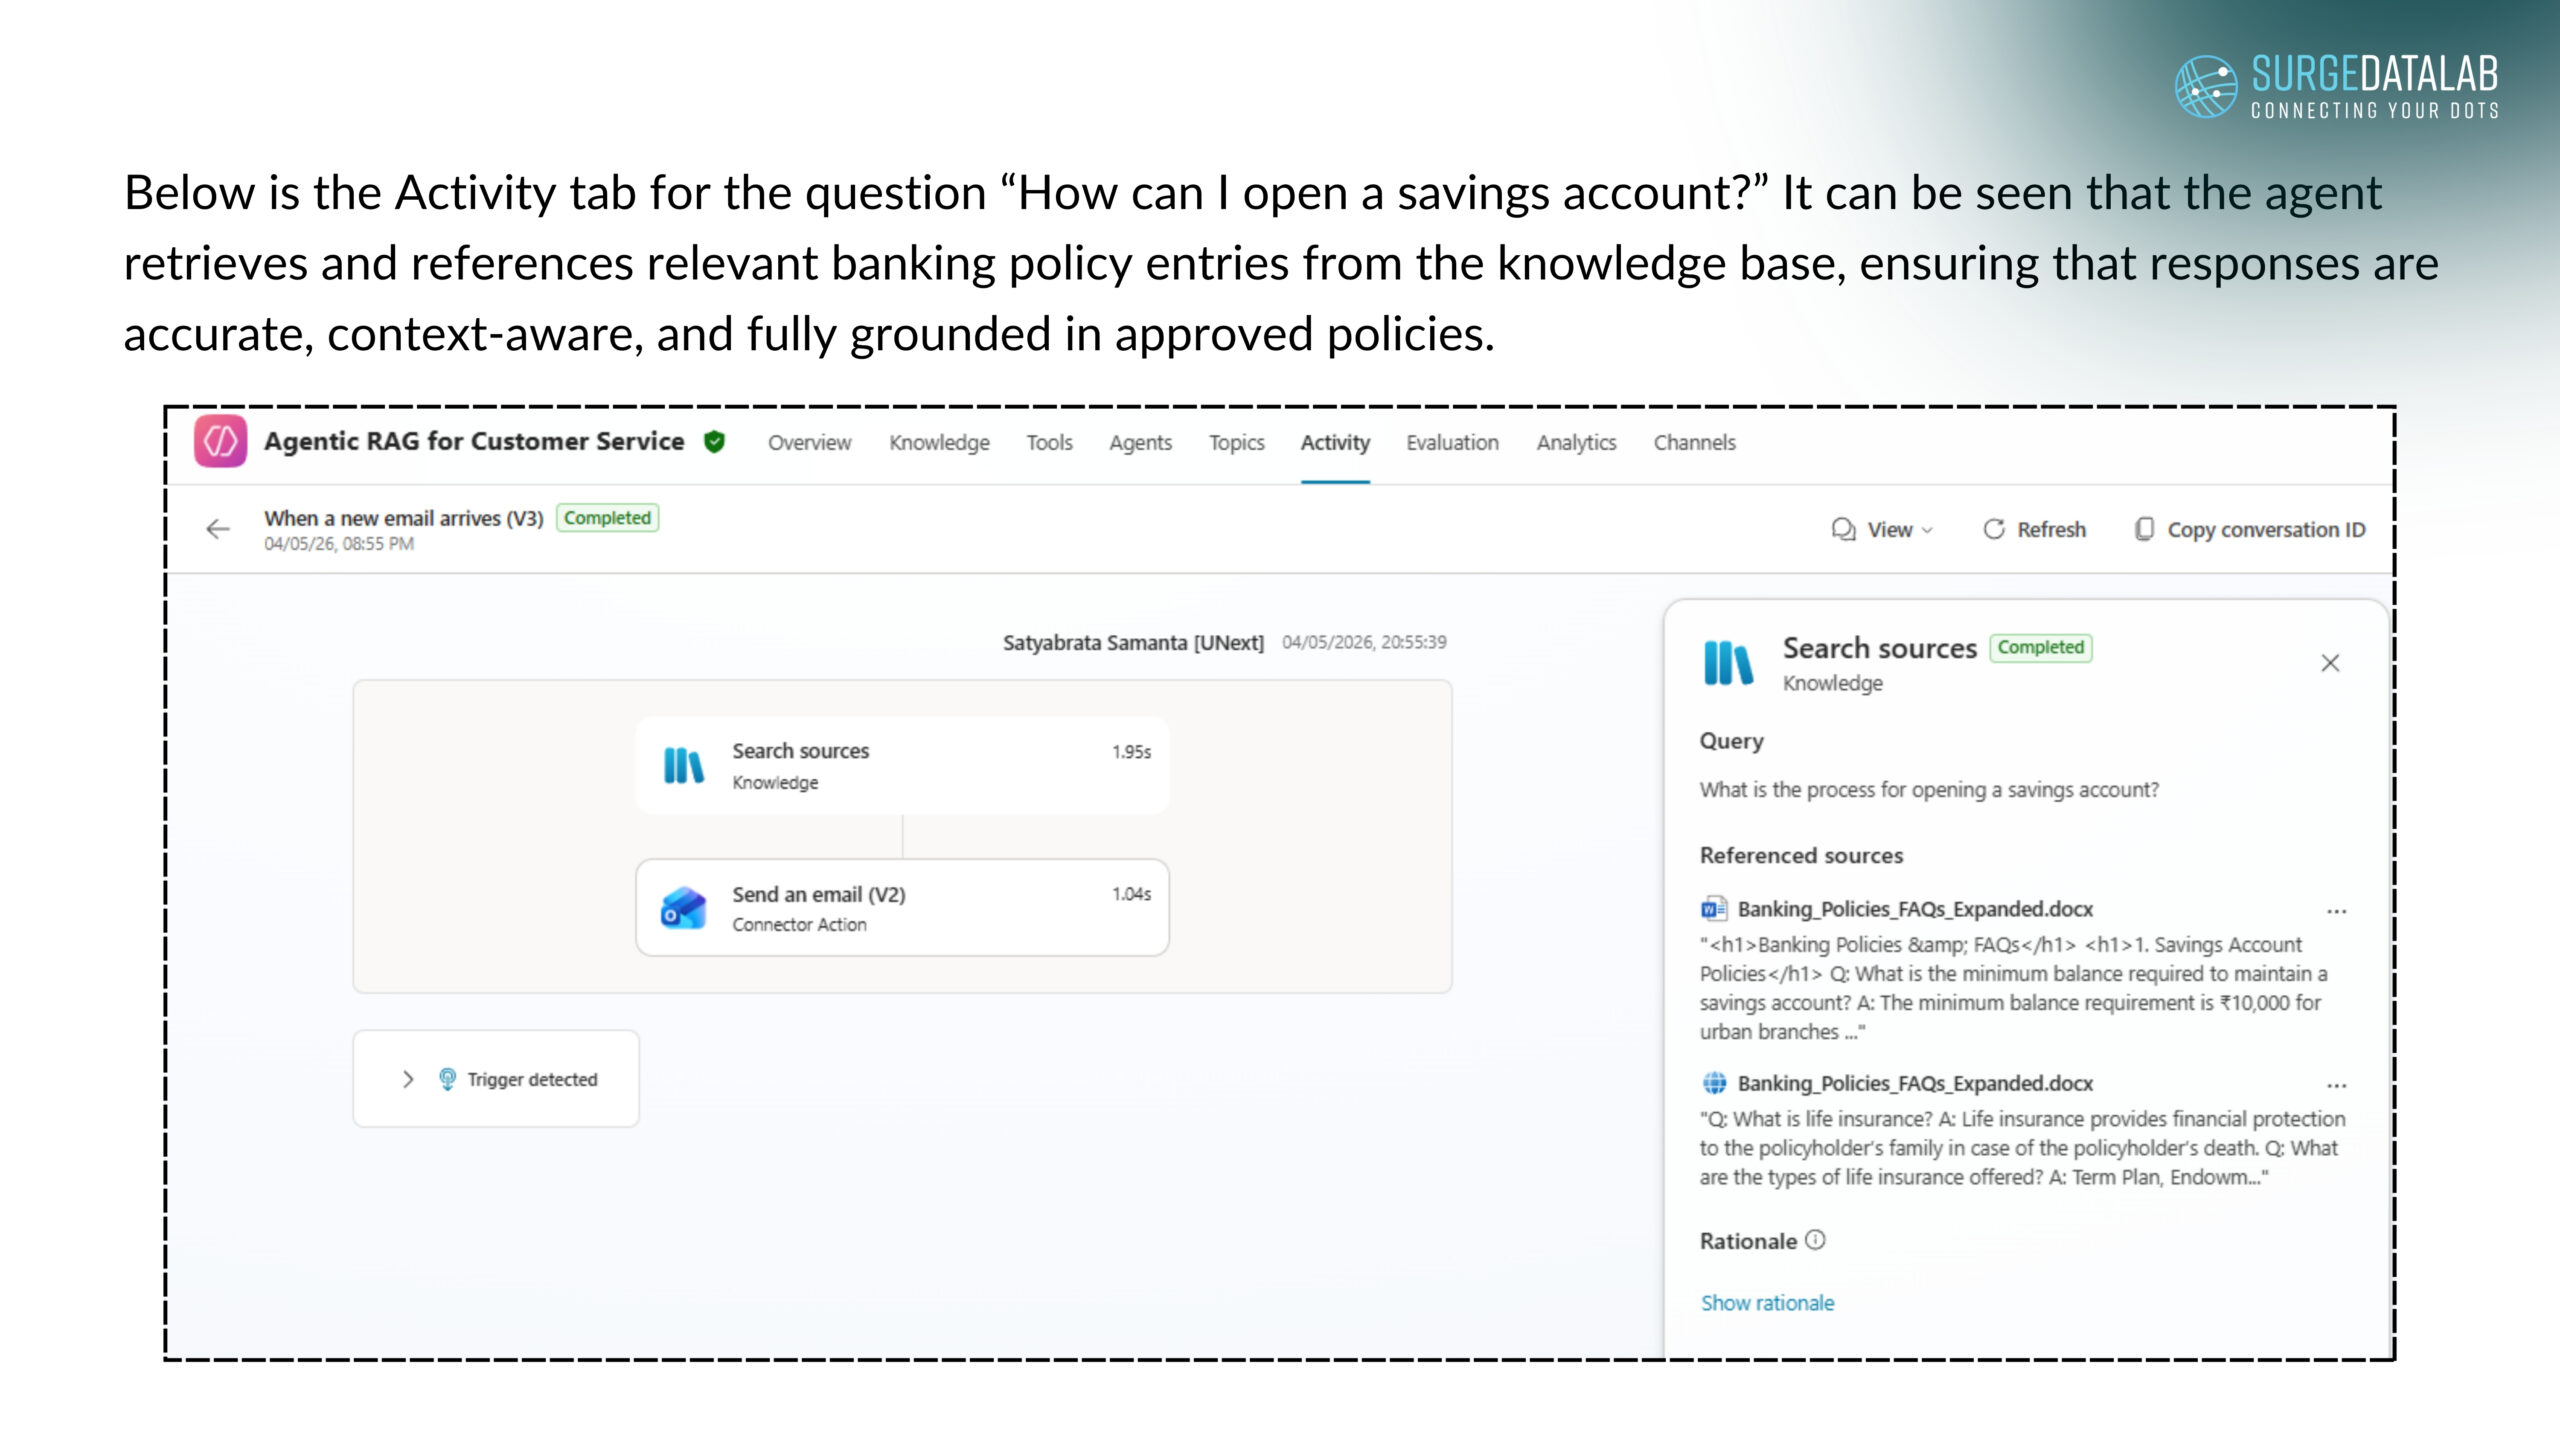Click the Send an email Outlook icon
This screenshot has width=2560, height=1440.
pyautogui.click(x=684, y=908)
